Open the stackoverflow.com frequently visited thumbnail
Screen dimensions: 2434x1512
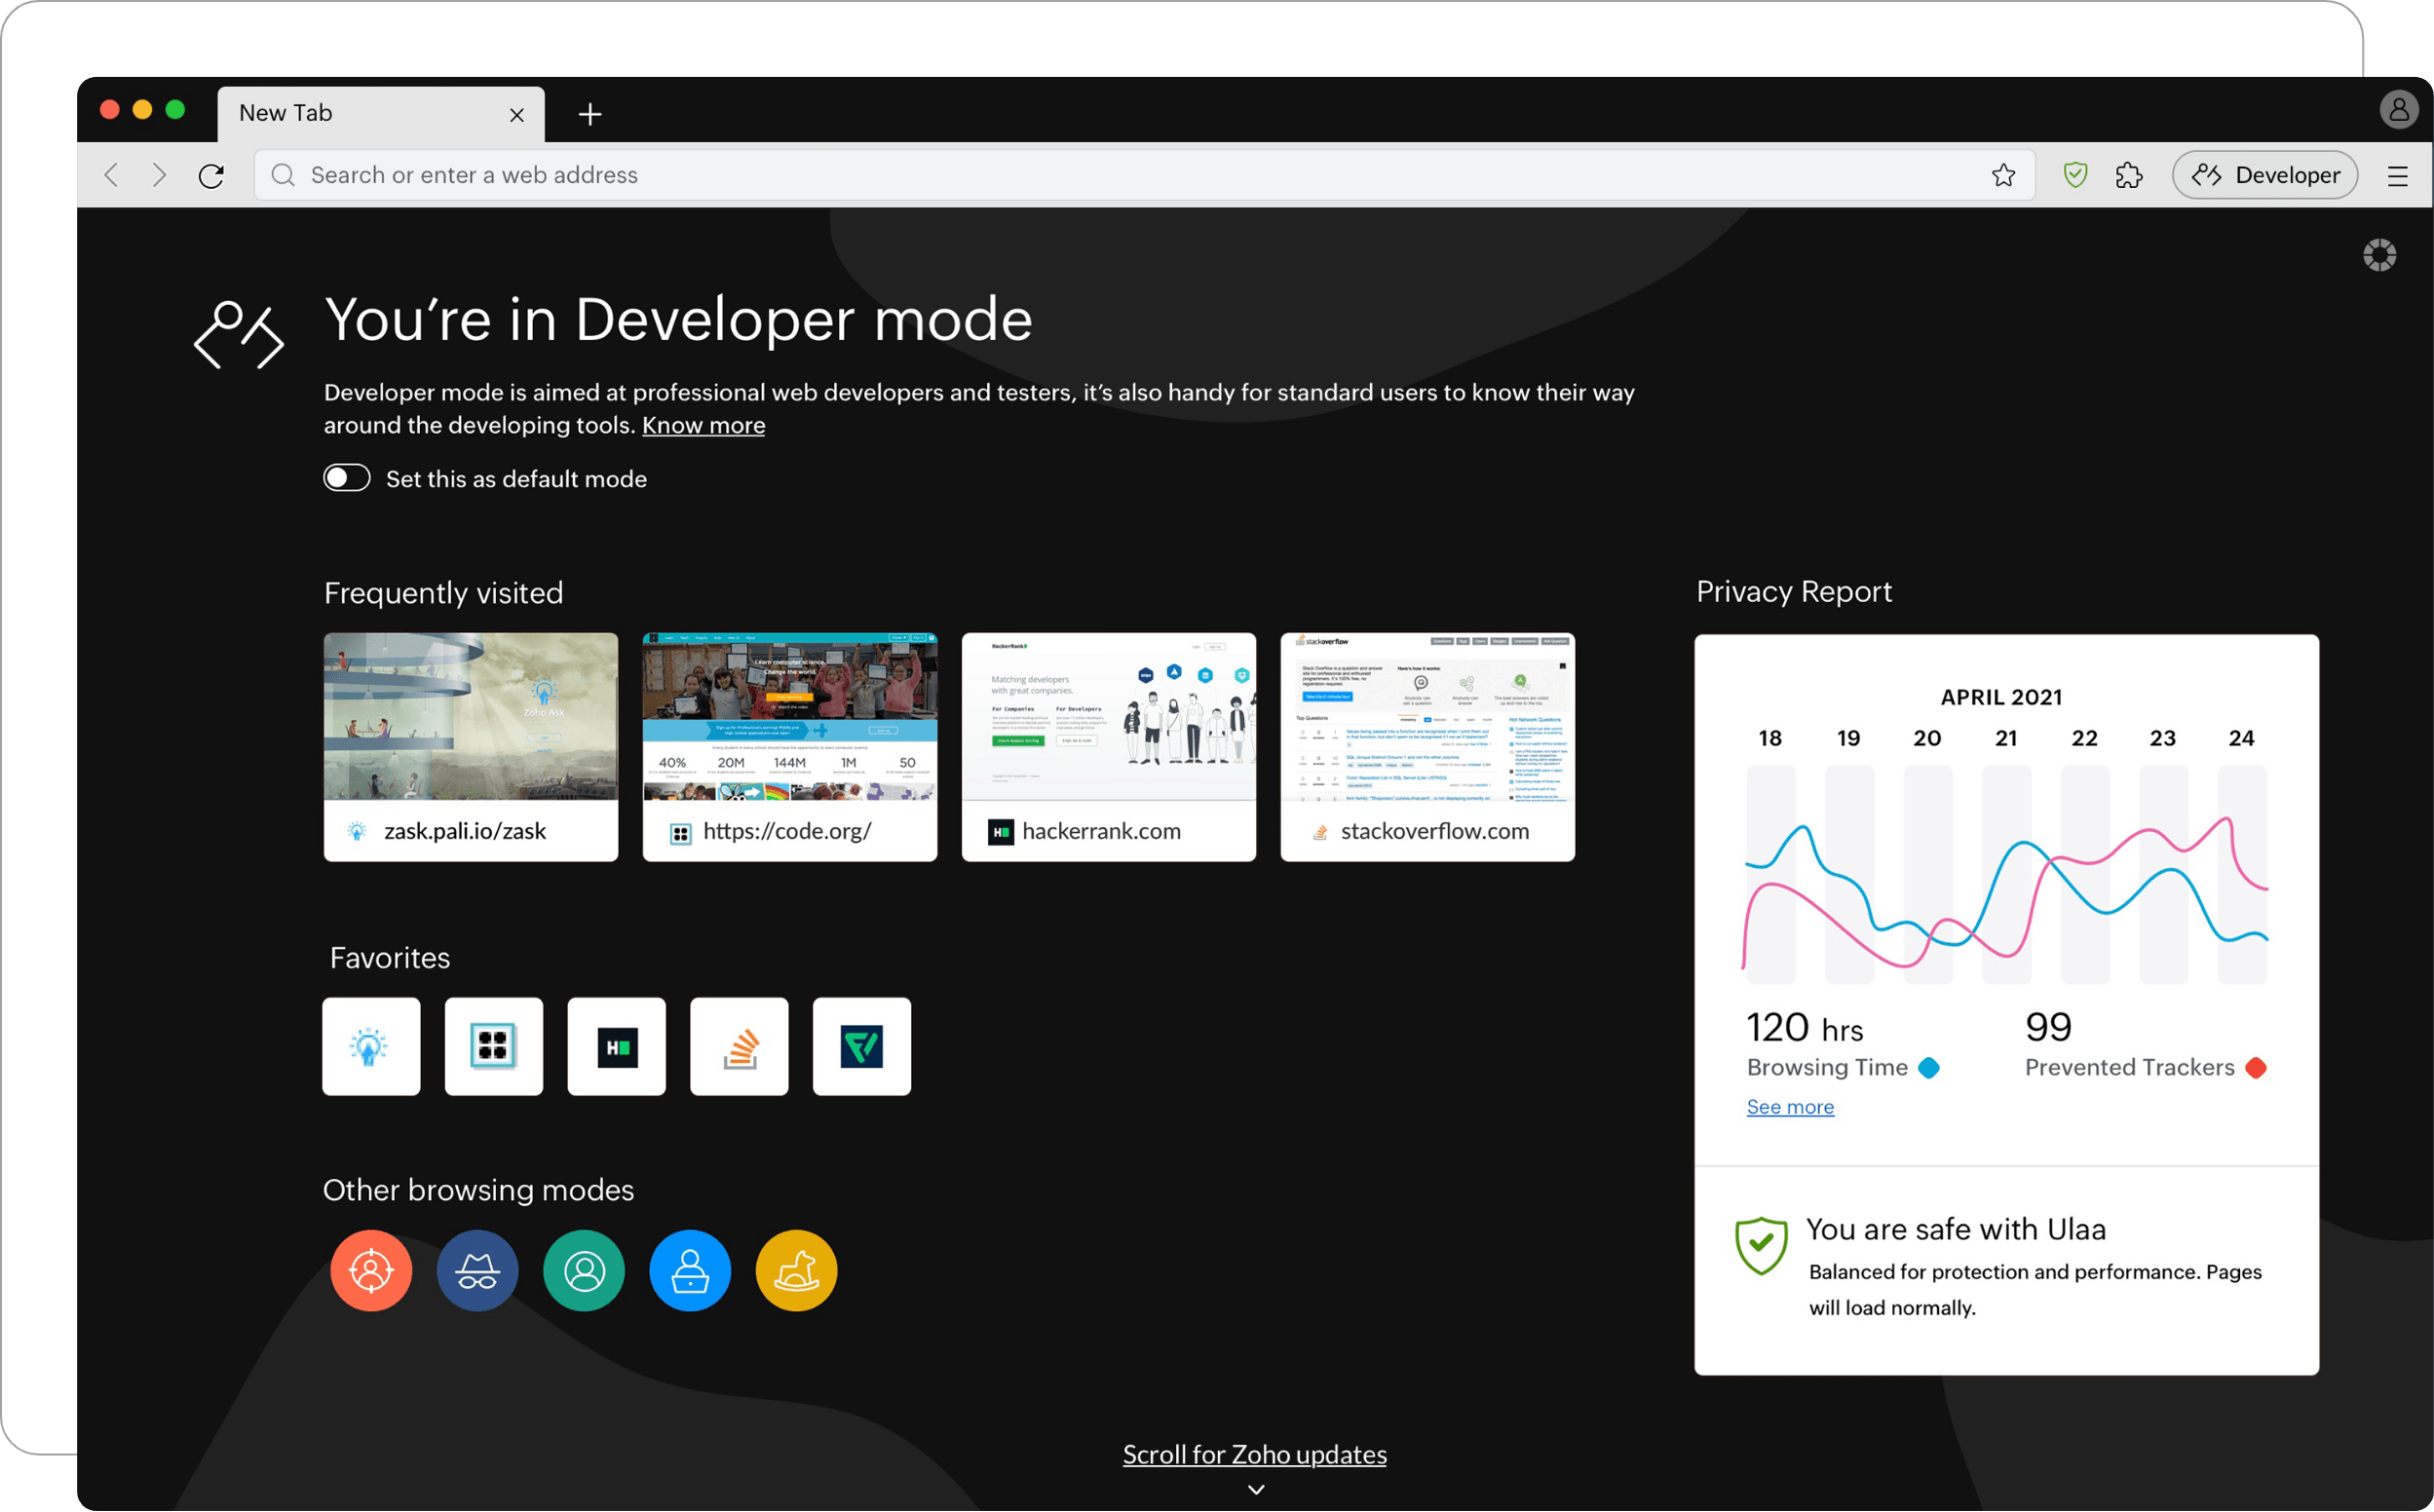pyautogui.click(x=1427, y=746)
